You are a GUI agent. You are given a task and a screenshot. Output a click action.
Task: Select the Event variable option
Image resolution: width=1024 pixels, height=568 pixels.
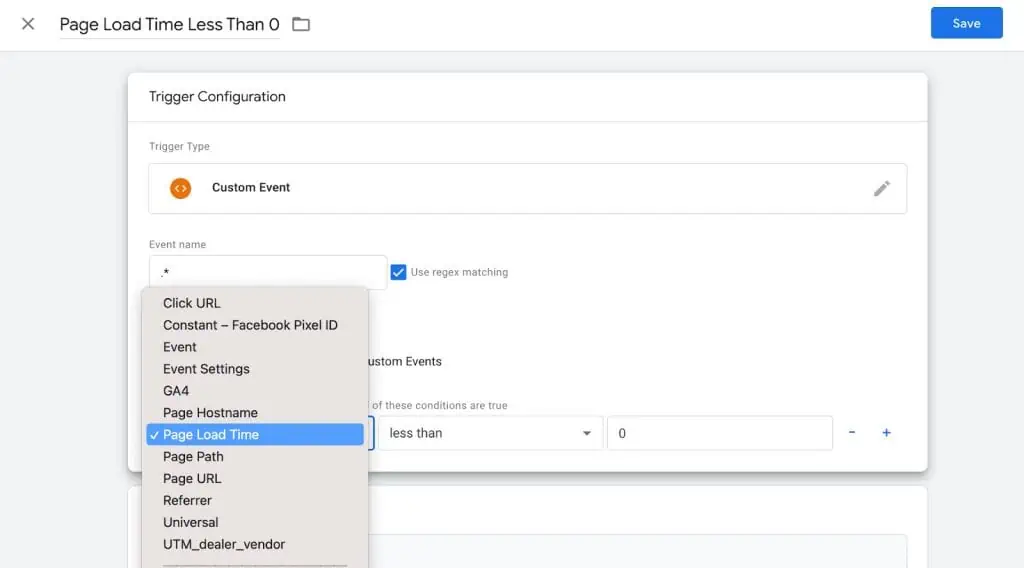(180, 347)
